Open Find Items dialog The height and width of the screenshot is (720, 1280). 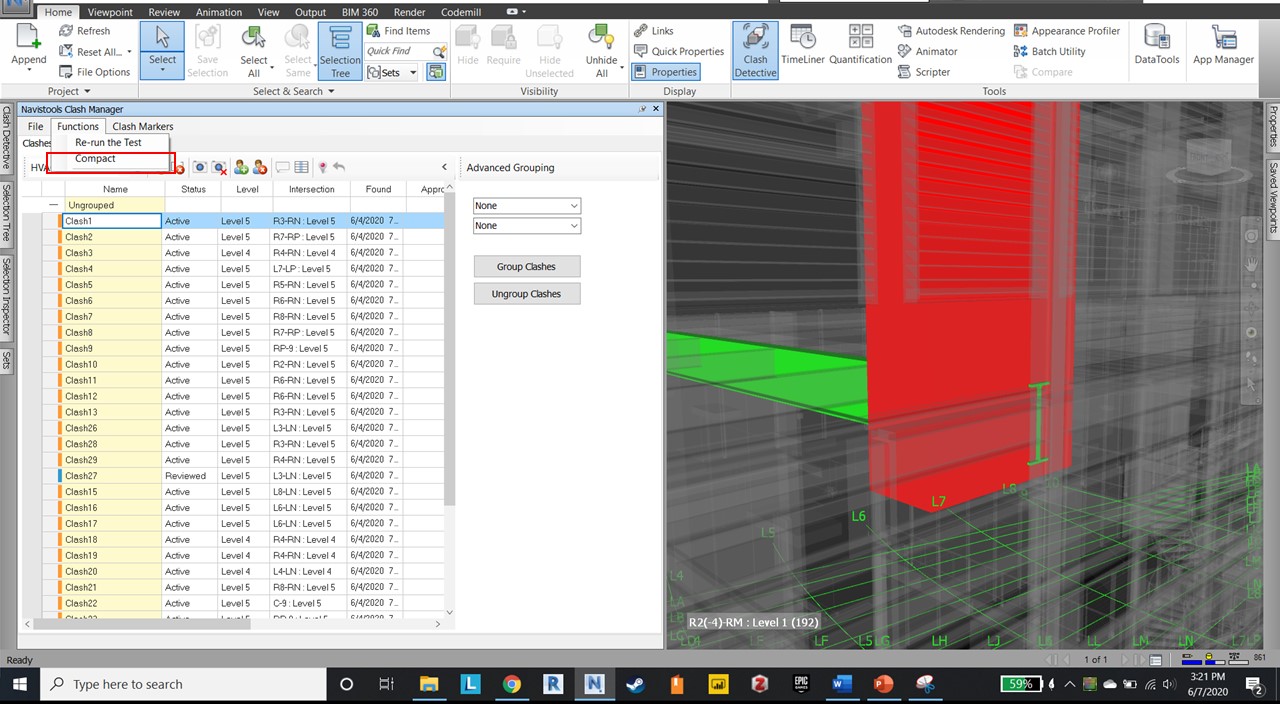[x=398, y=31]
